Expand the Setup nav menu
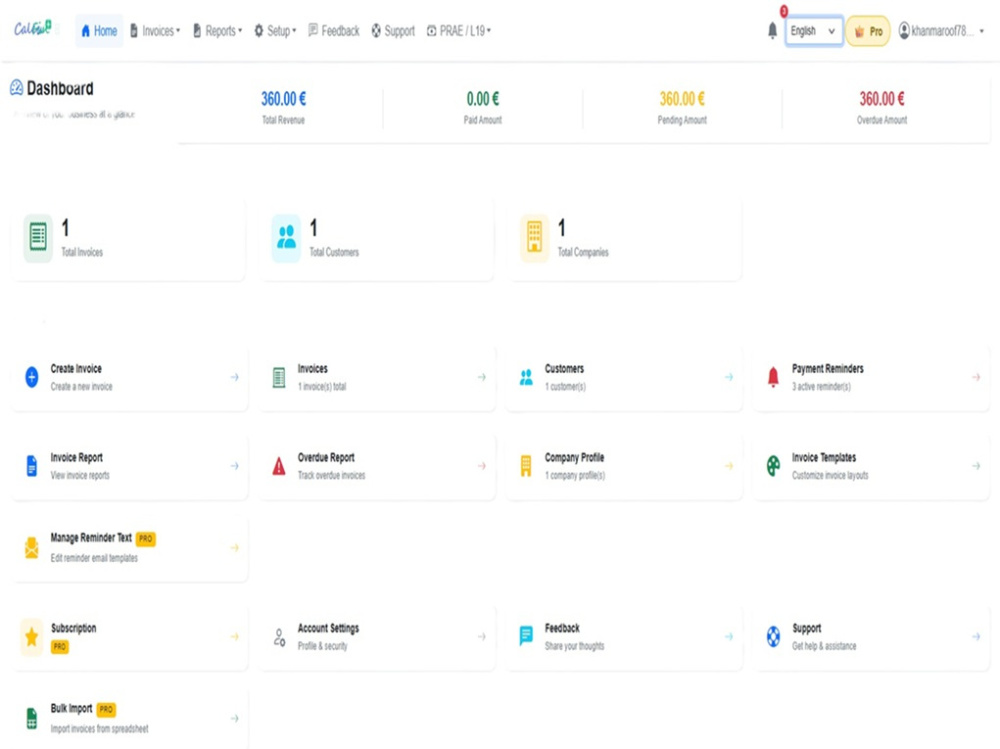The height and width of the screenshot is (749, 1000). 275,31
